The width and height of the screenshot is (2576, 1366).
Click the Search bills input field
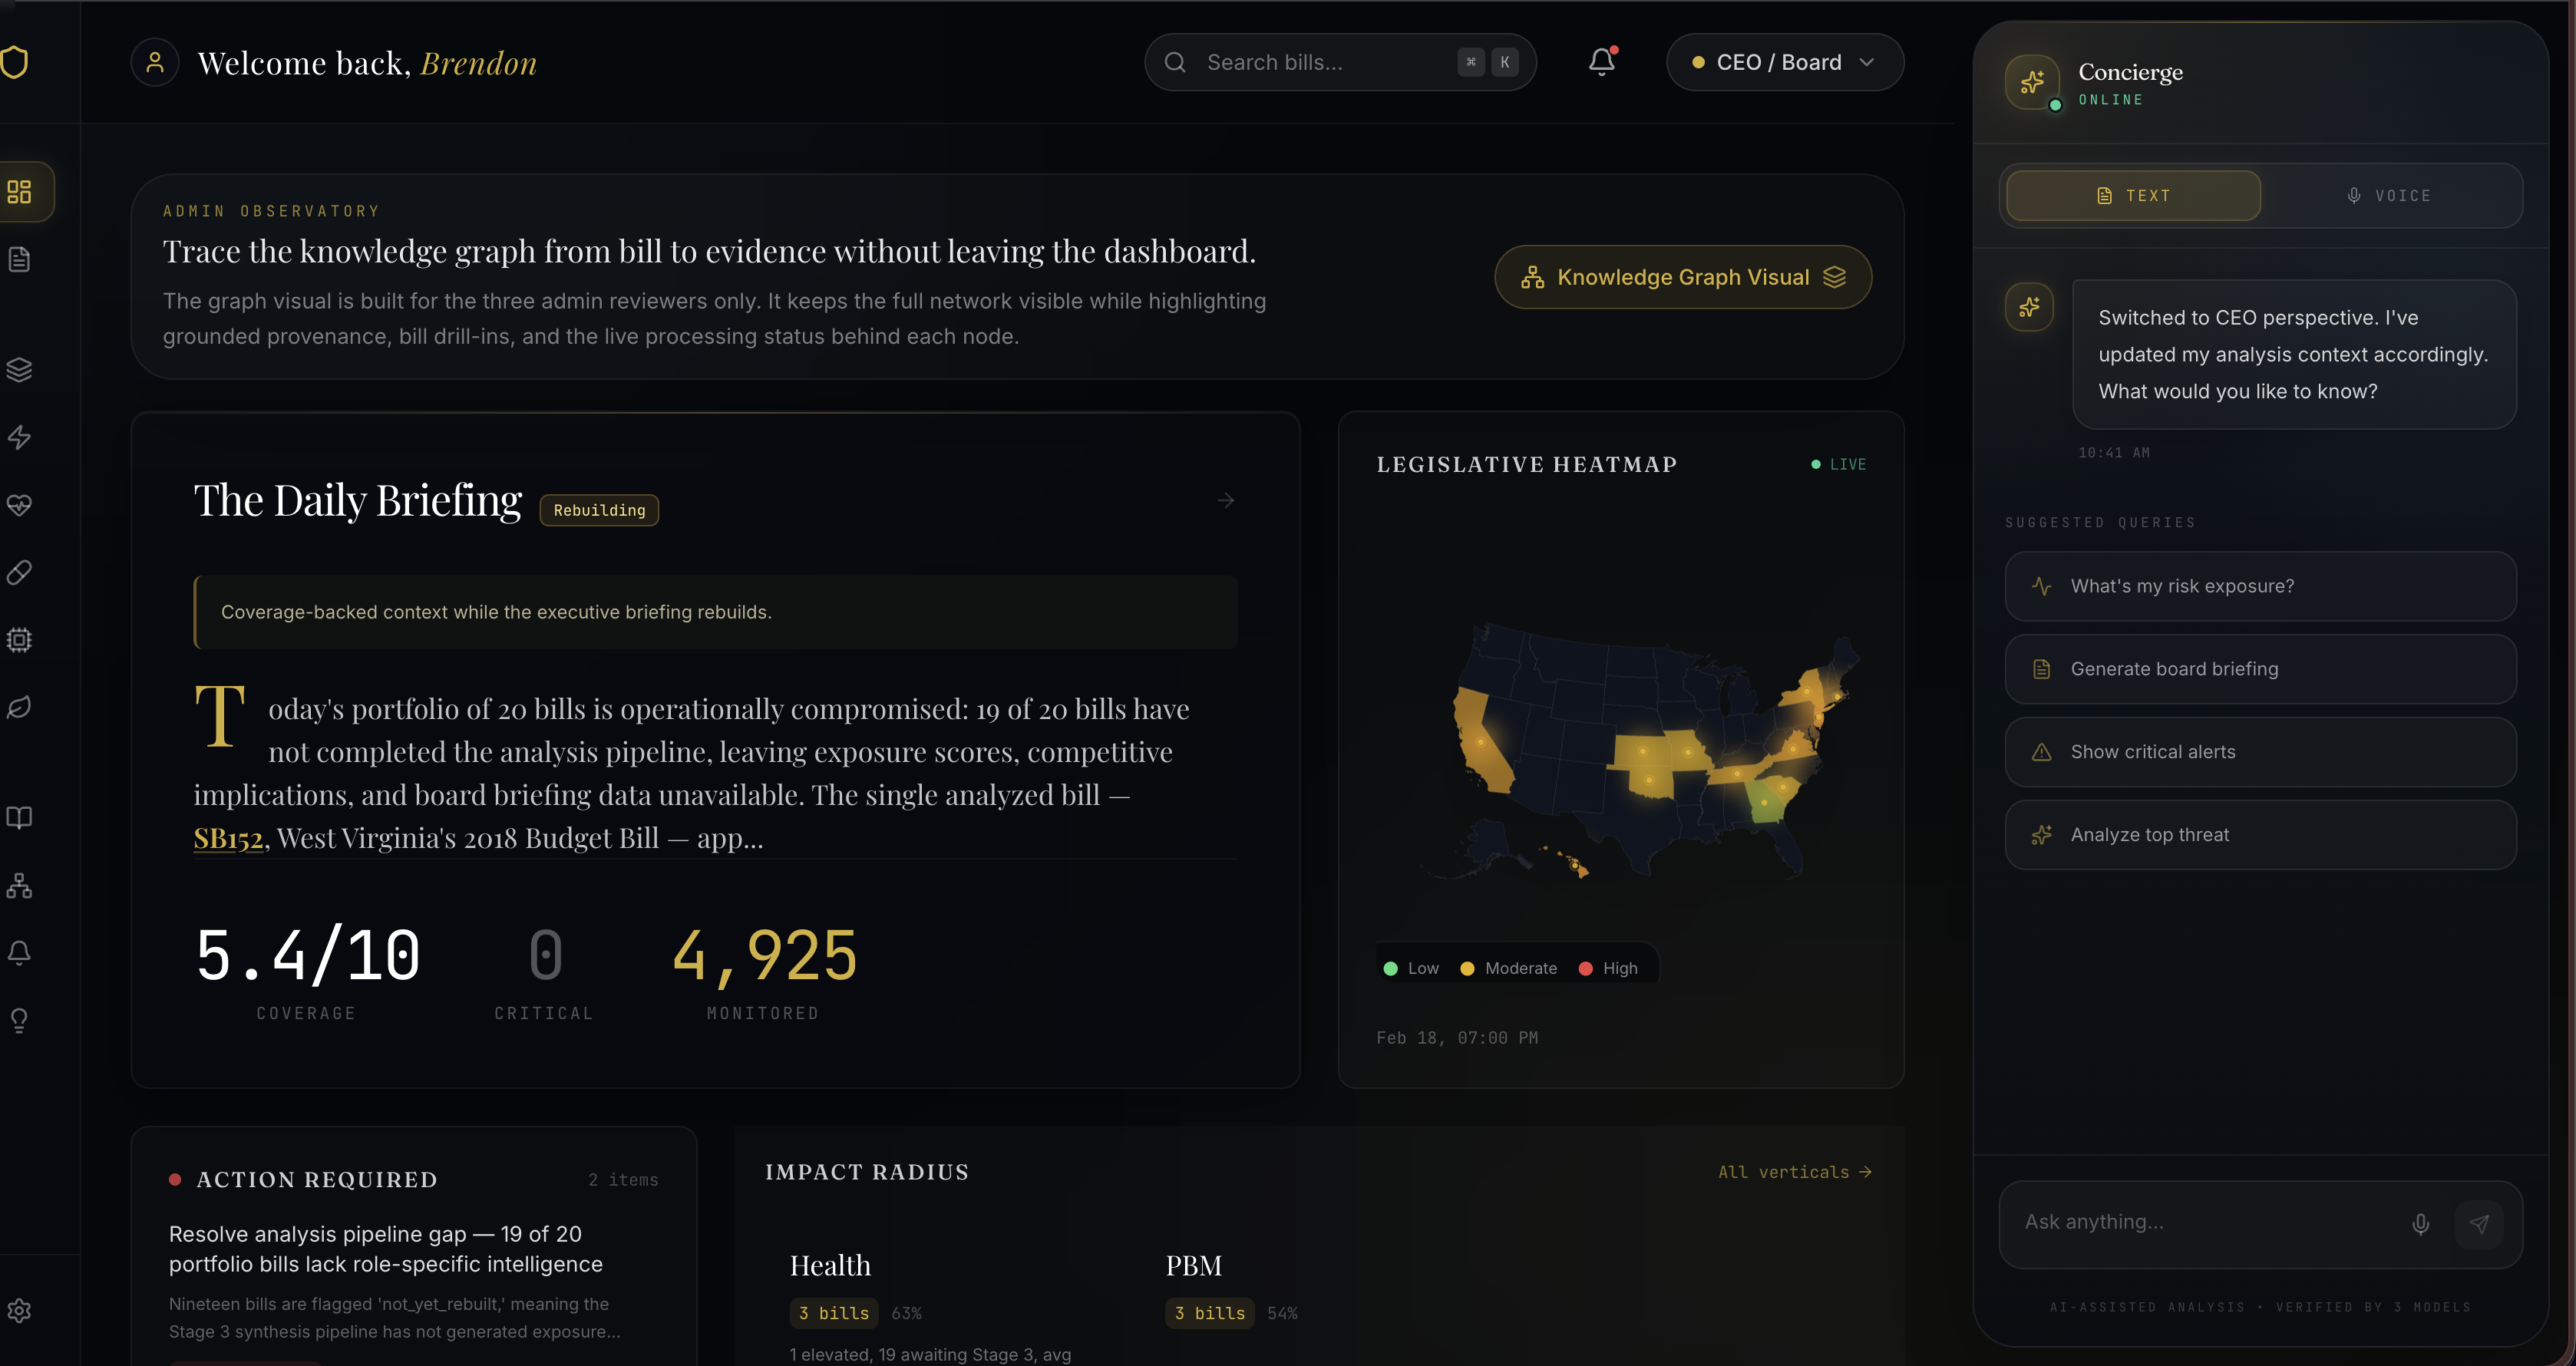1320,61
